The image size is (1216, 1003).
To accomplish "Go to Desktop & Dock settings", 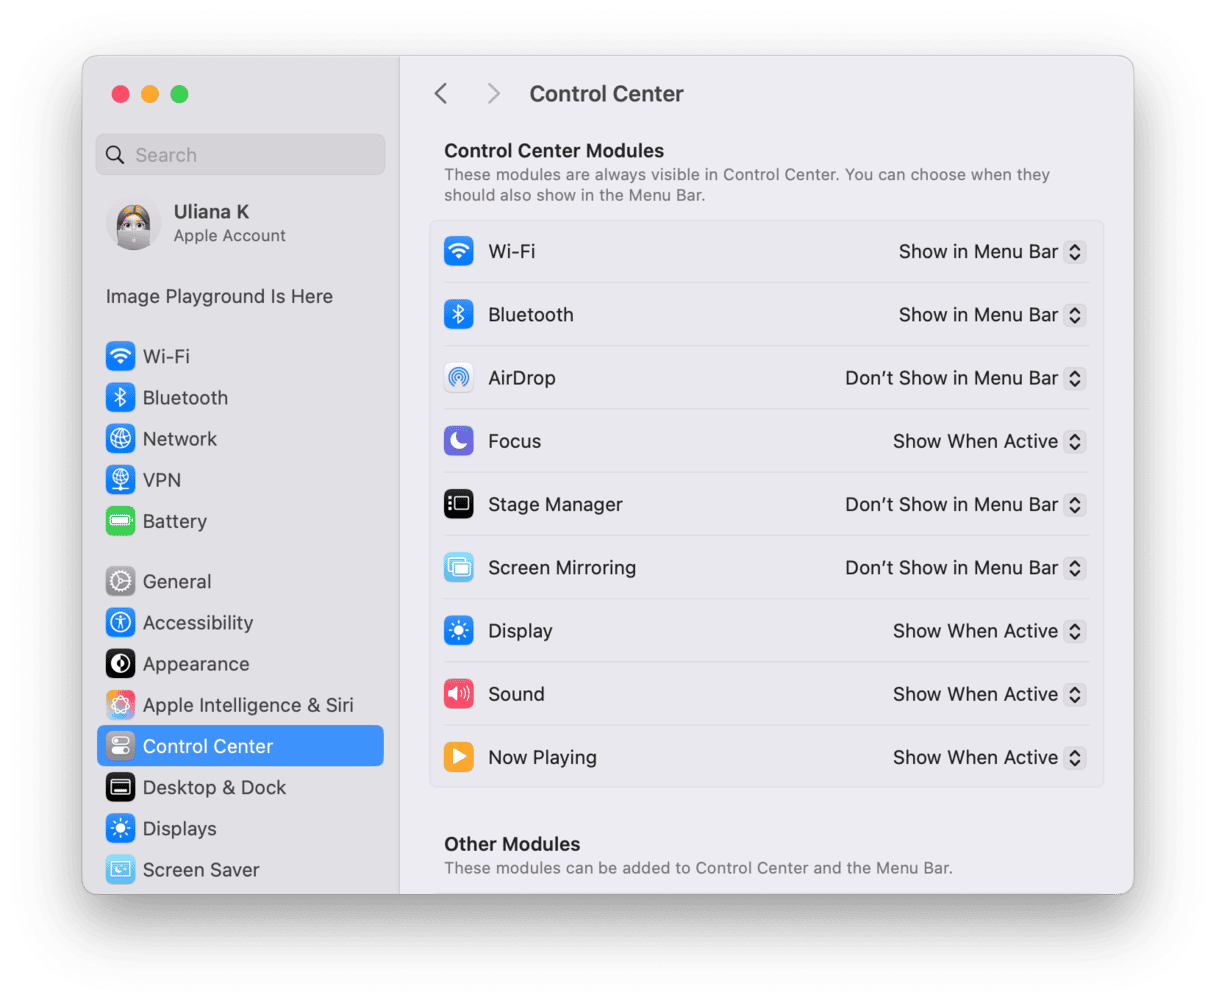I will [214, 787].
